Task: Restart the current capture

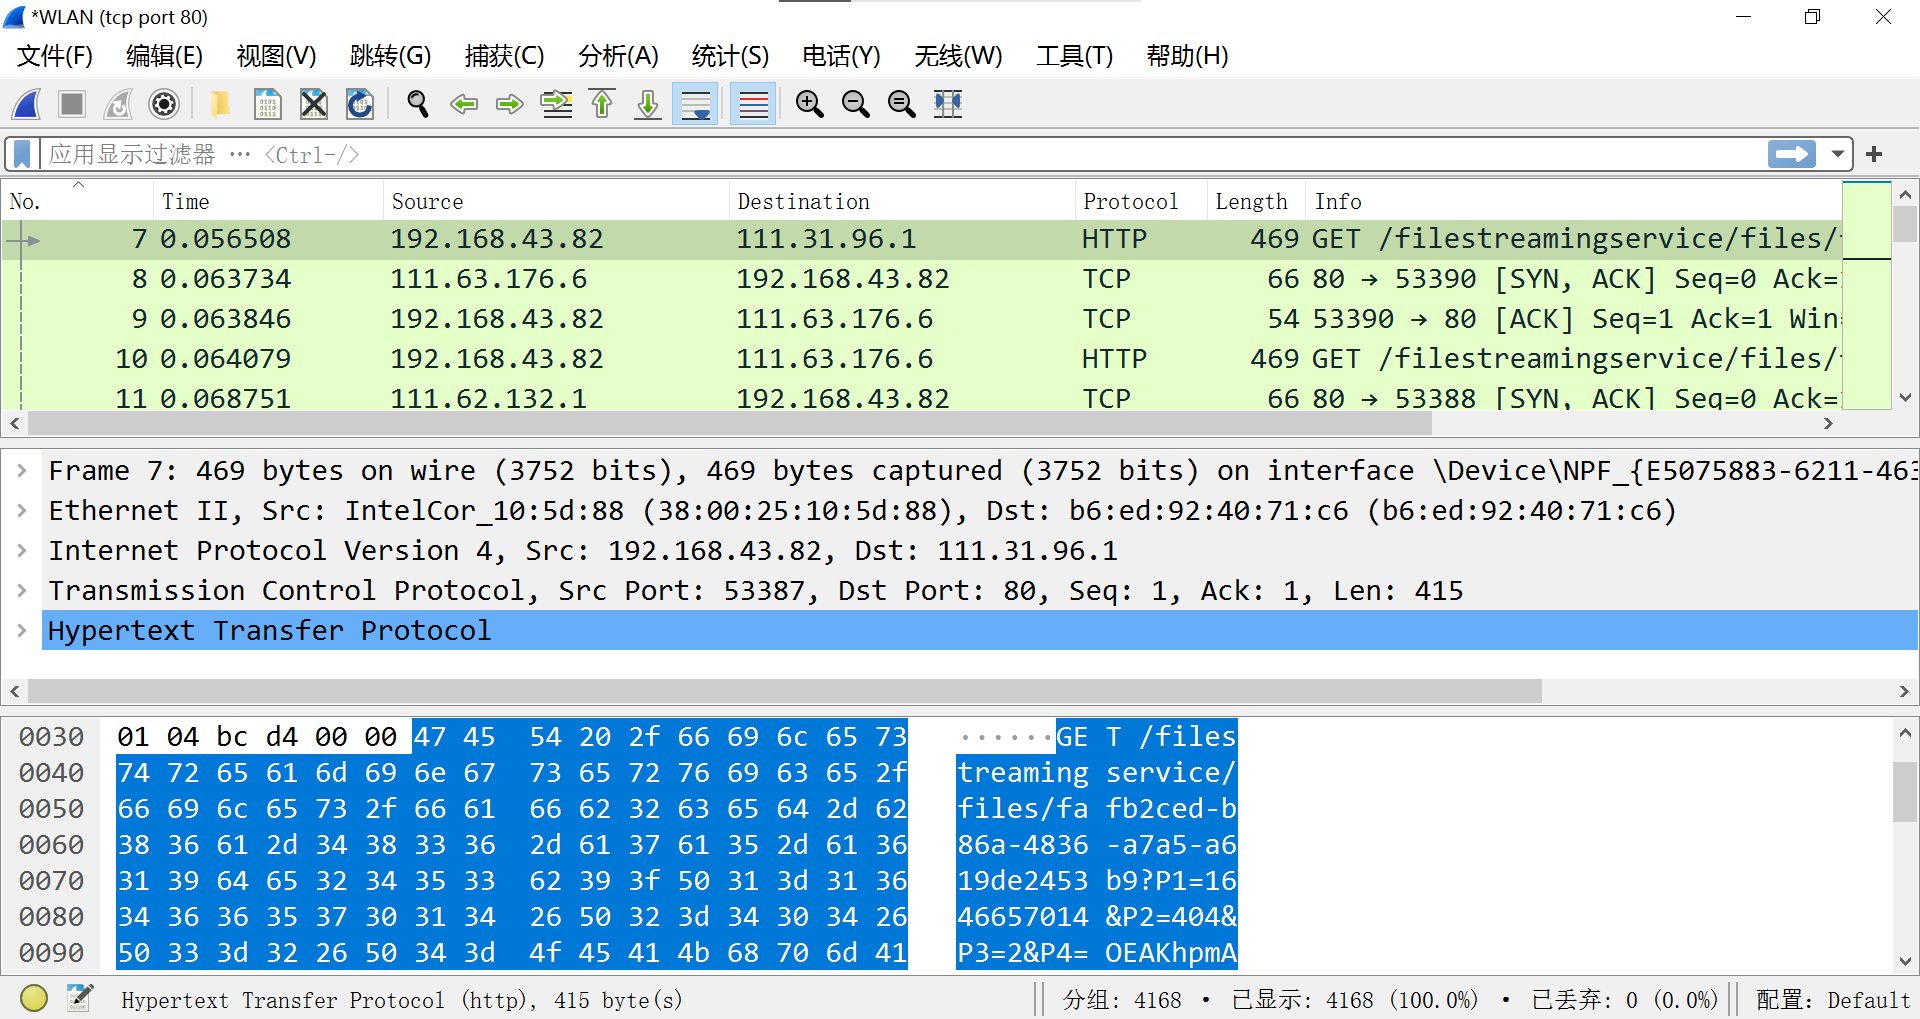Action: click(x=118, y=104)
